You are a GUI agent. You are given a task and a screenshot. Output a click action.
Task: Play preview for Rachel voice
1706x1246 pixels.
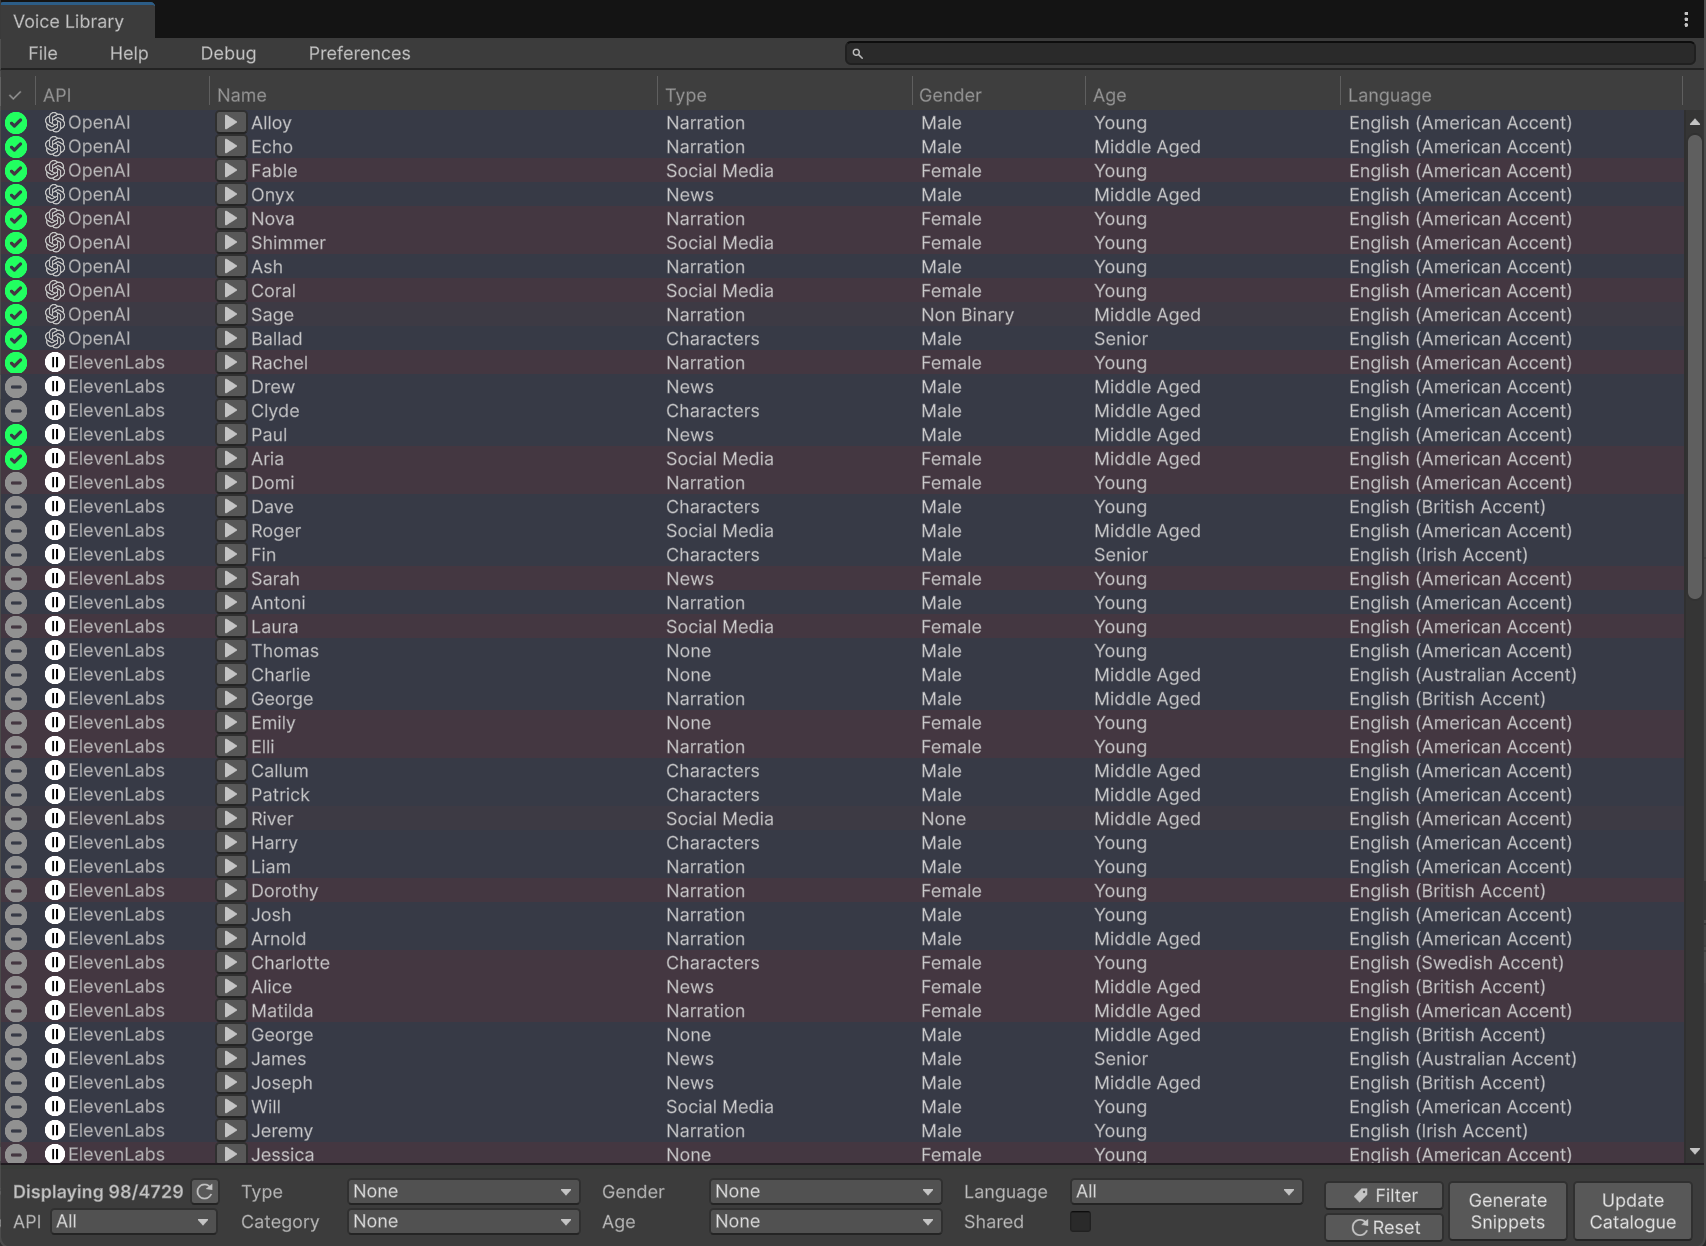click(x=230, y=362)
